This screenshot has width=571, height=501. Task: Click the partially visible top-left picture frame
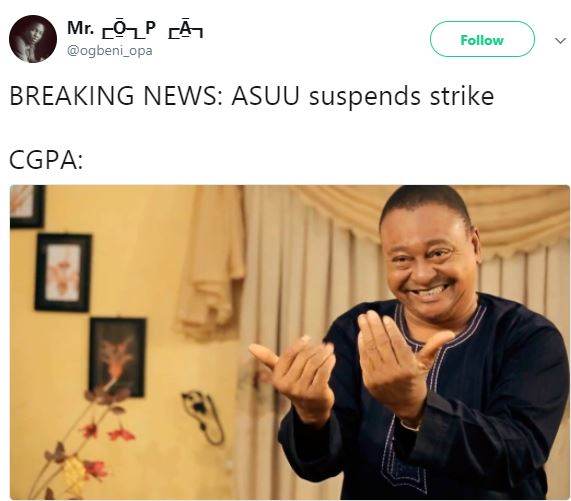[28, 206]
